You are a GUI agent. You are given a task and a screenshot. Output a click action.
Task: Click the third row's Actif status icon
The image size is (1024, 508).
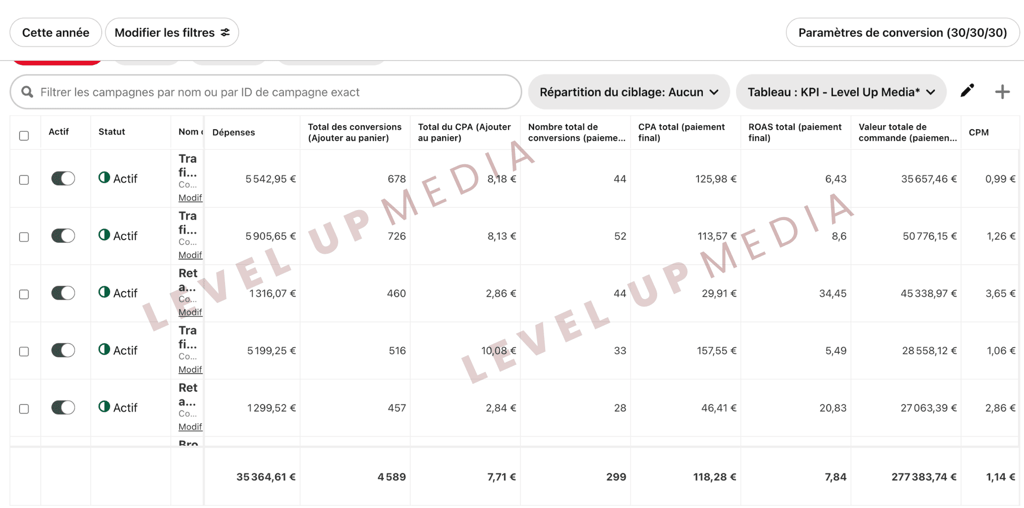(104, 293)
